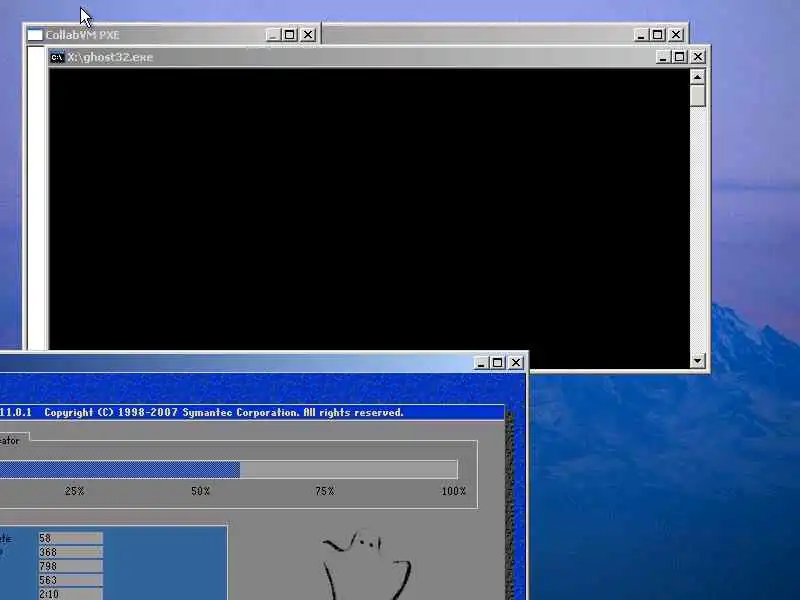The image size is (800, 600).
Task: Open the ghost32.exe console system menu icon
Action: [x=57, y=57]
